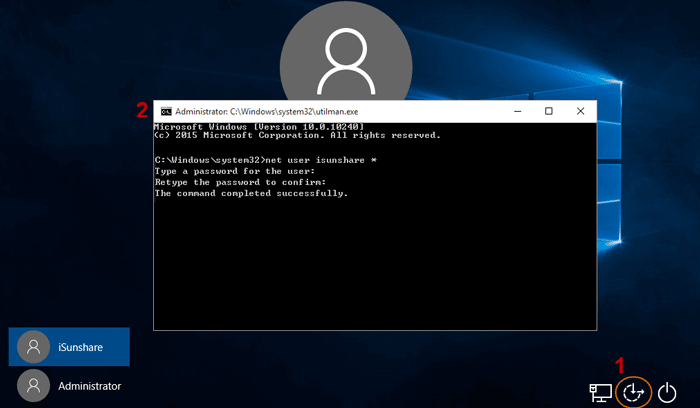Image resolution: width=700 pixels, height=408 pixels.
Task: Open the Ease of Access icon
Action: 633,393
